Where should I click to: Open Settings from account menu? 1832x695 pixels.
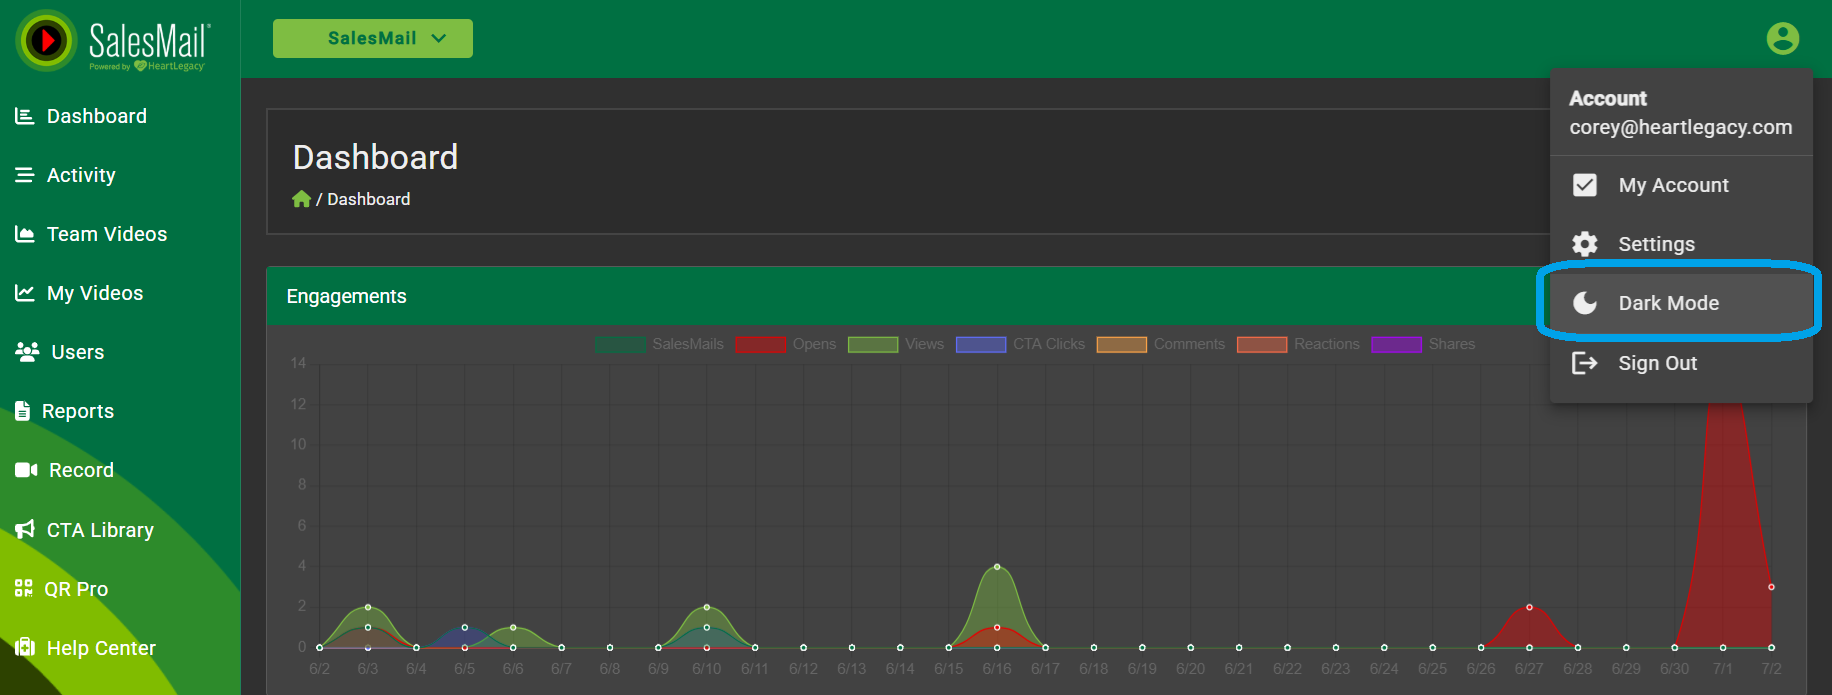point(1656,244)
